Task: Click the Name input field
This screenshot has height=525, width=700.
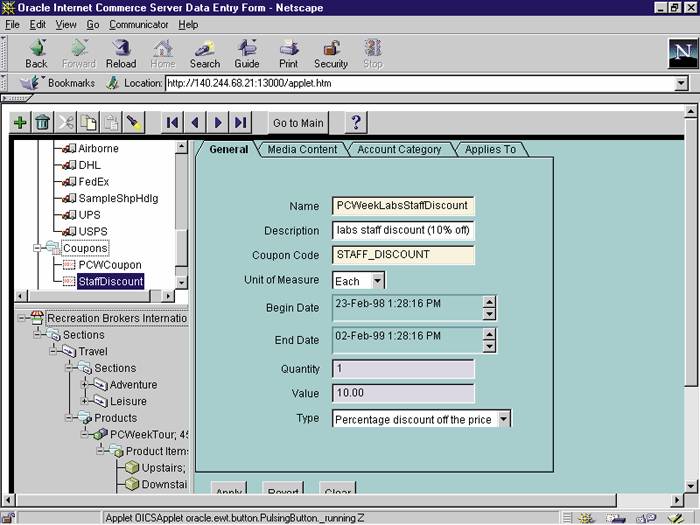Action: click(403, 206)
